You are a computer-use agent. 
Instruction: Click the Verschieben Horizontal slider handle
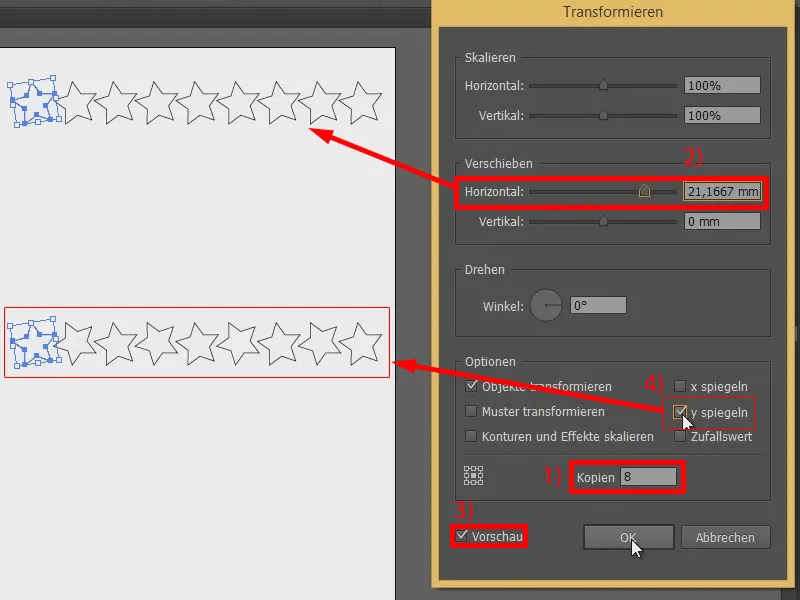[644, 190]
